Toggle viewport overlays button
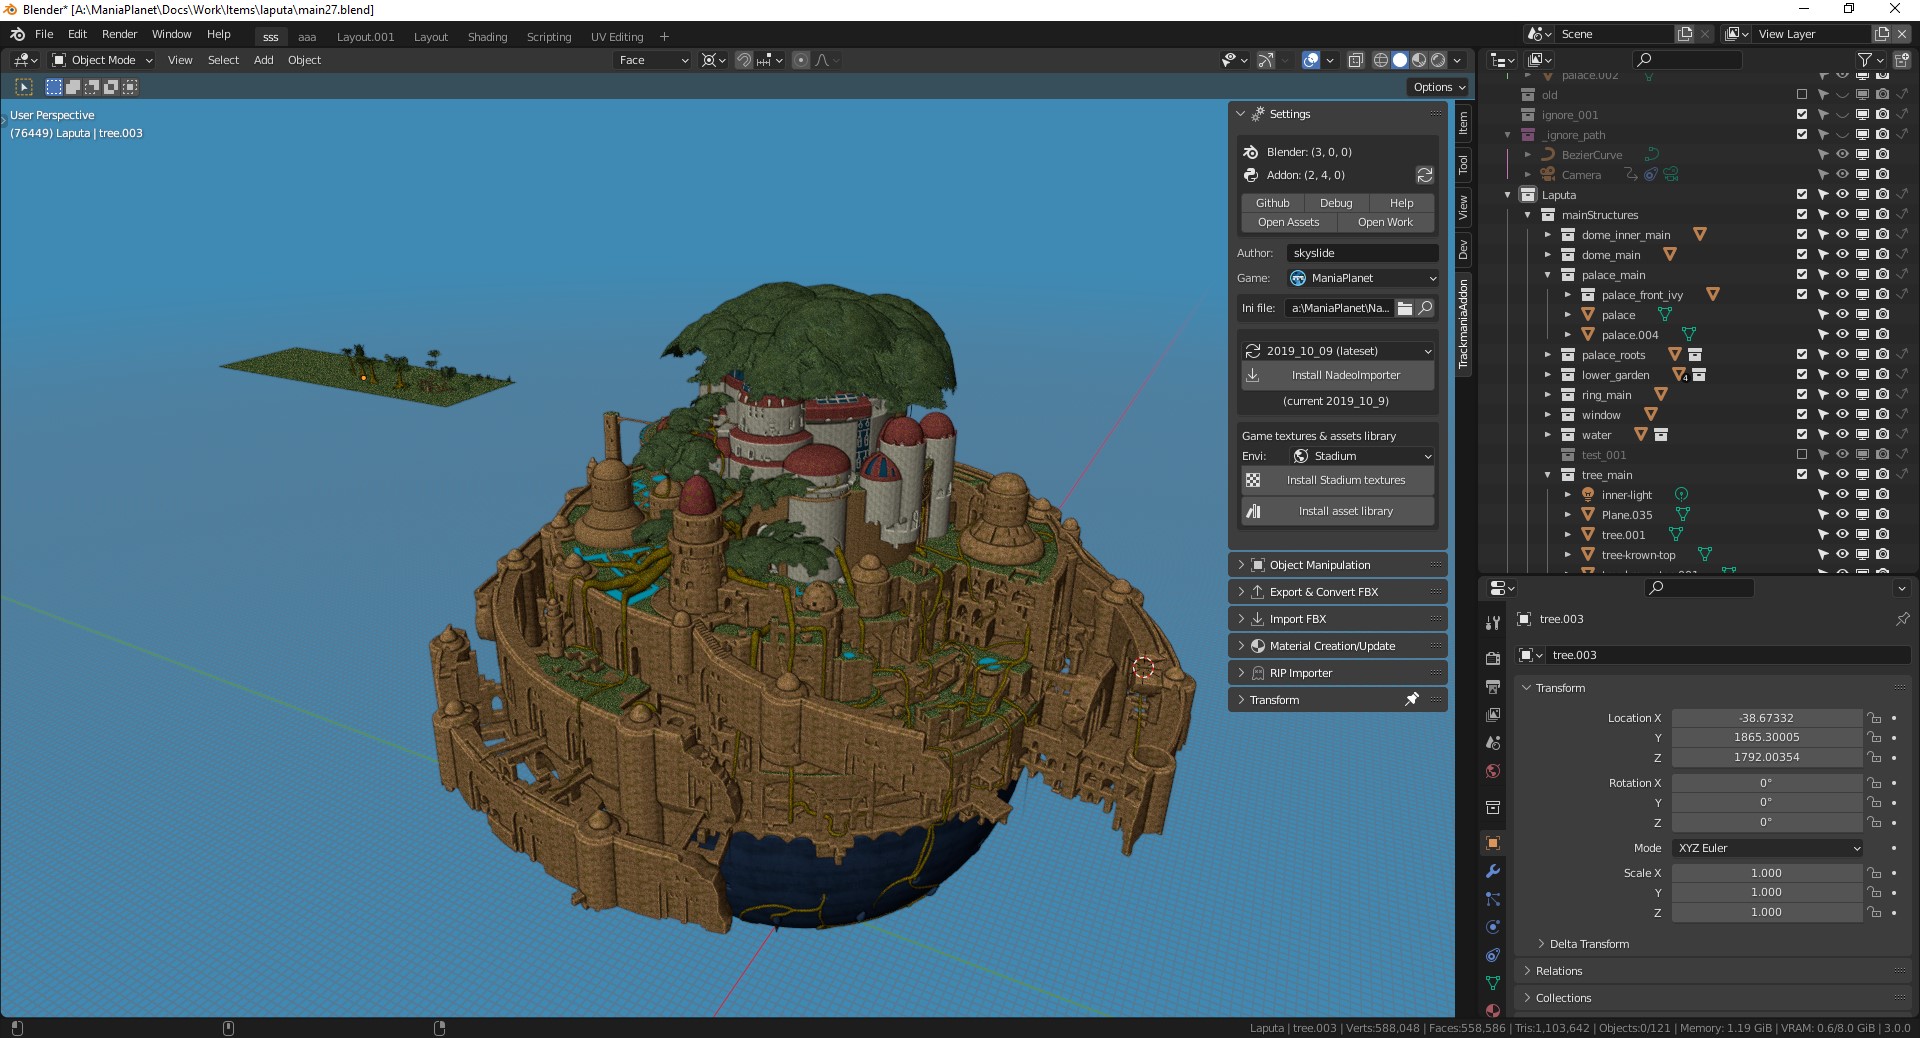 [x=1311, y=60]
